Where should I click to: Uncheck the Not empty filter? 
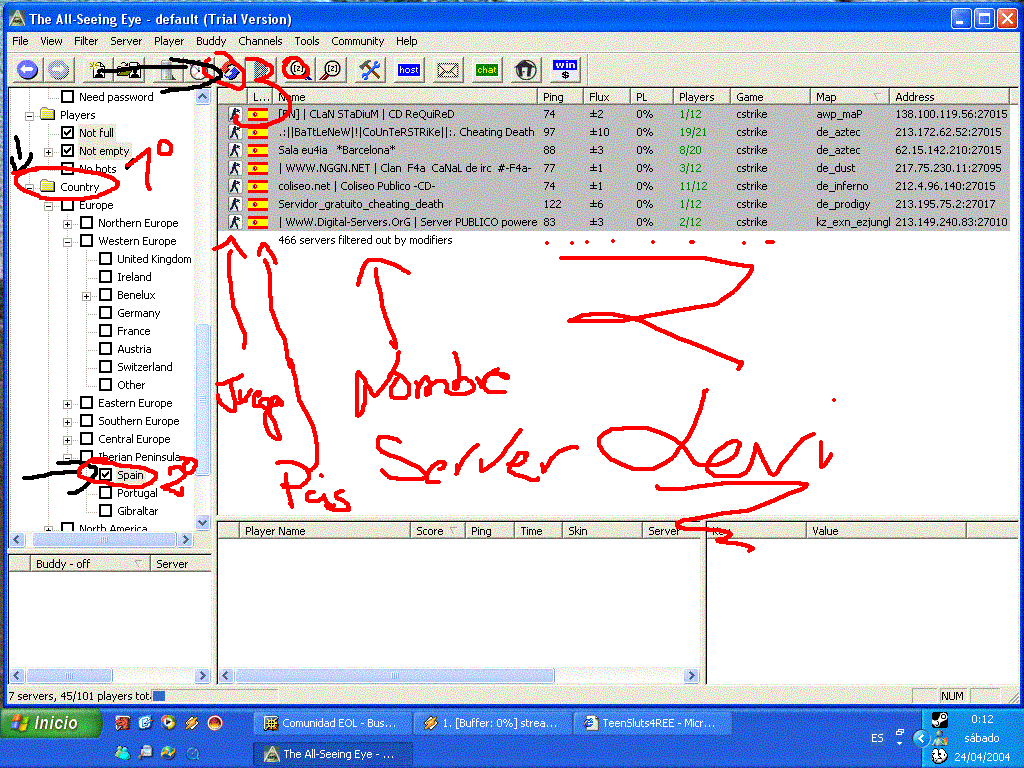(67, 151)
